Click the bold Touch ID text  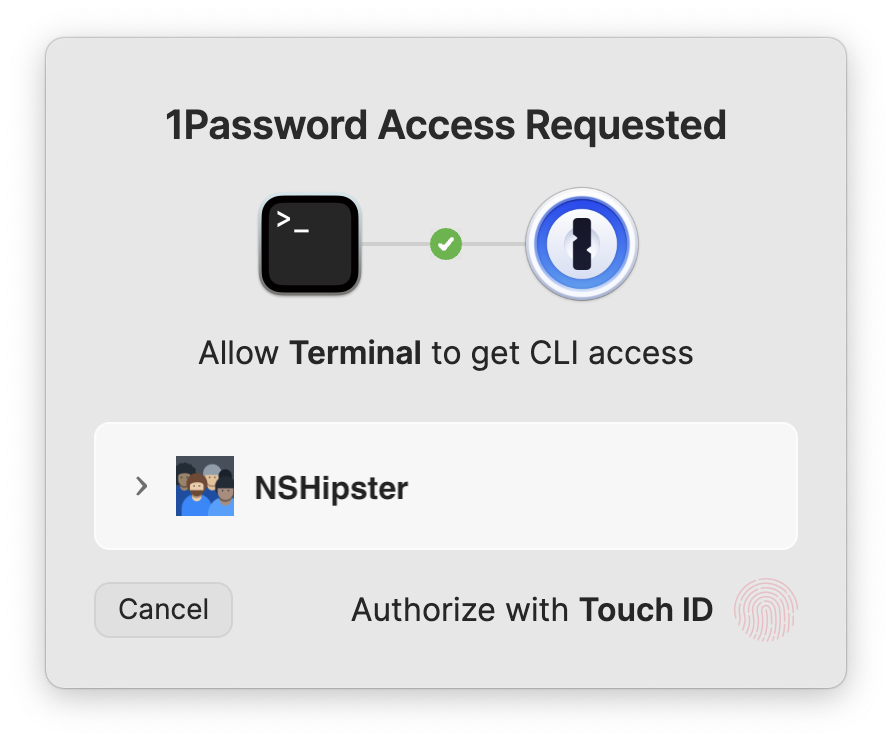[646, 610]
